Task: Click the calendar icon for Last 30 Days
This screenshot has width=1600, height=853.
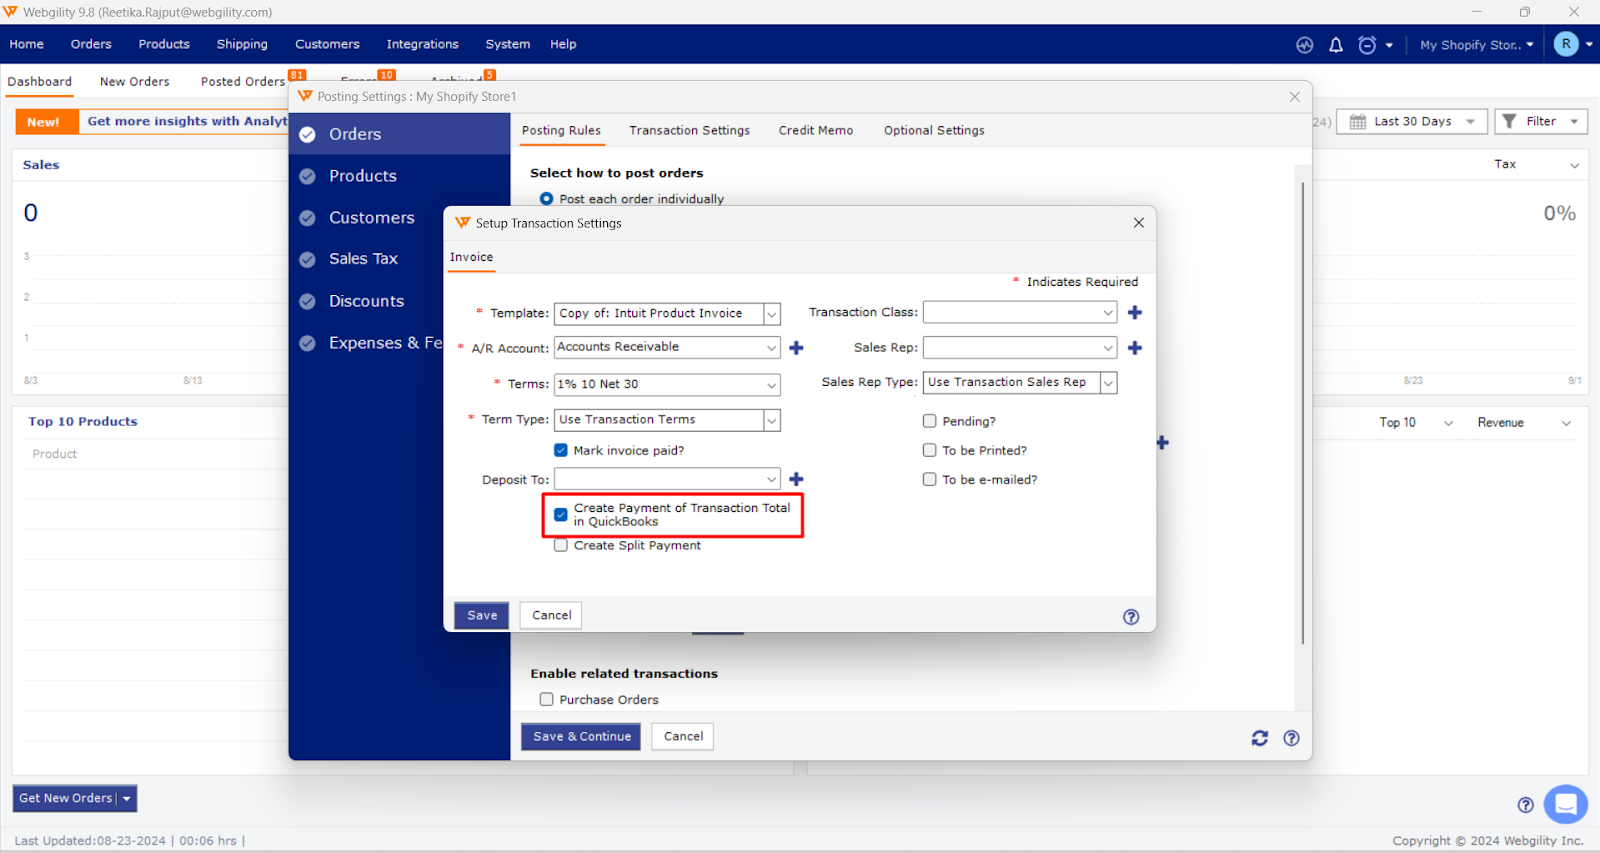Action: click(1358, 122)
